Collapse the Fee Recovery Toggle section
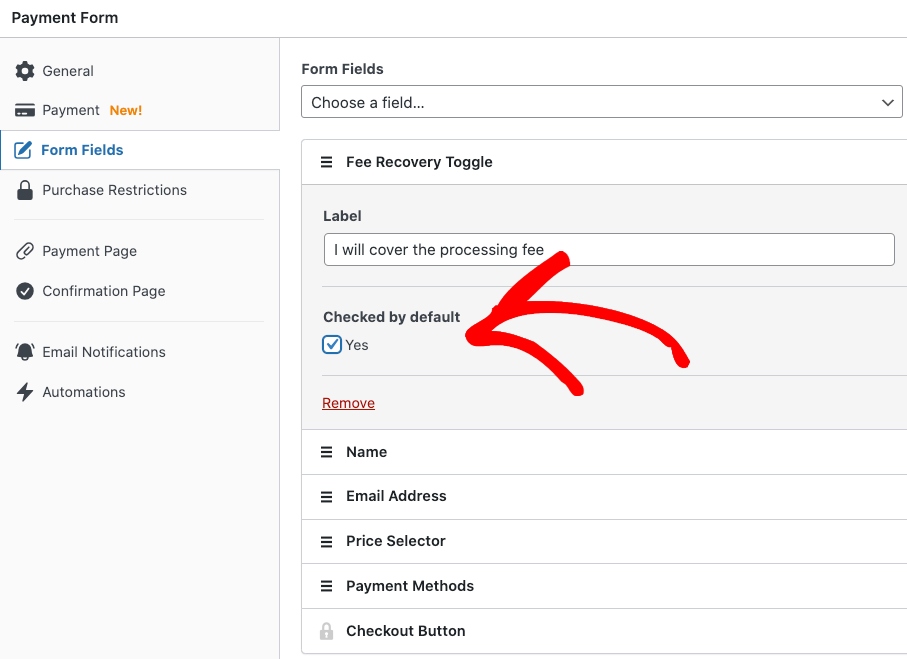 point(419,162)
